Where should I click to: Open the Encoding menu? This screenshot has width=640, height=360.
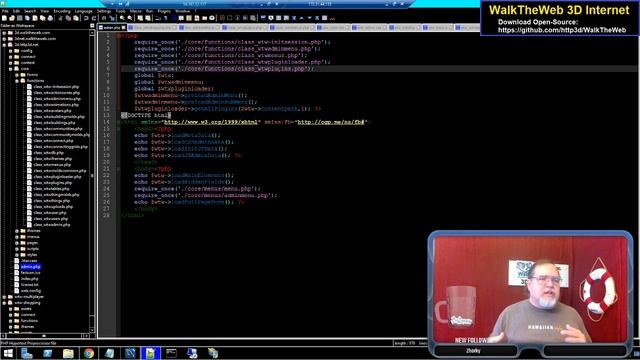tap(62, 11)
